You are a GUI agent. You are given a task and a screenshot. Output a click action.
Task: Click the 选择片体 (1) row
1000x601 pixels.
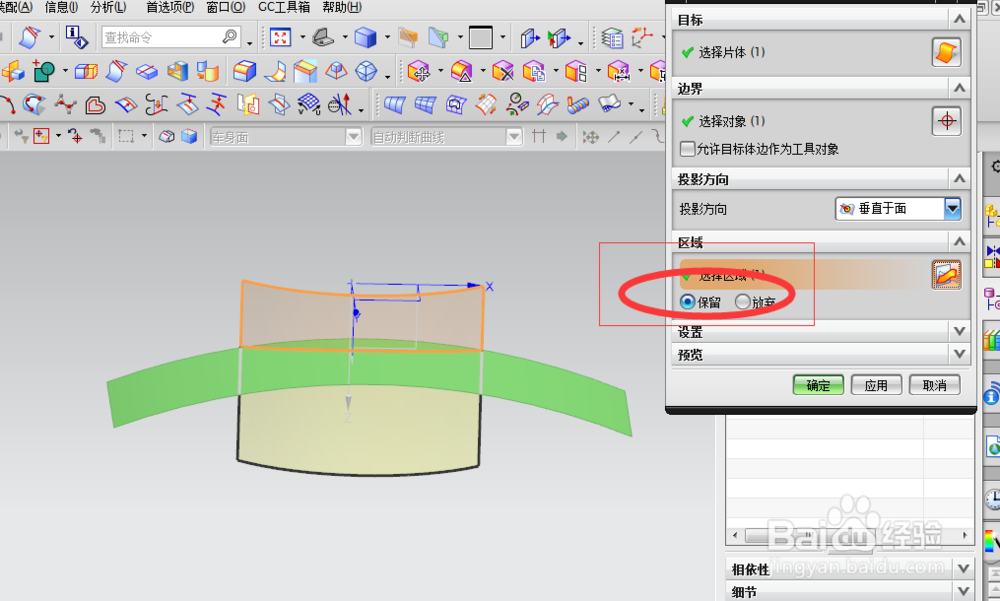coord(802,52)
